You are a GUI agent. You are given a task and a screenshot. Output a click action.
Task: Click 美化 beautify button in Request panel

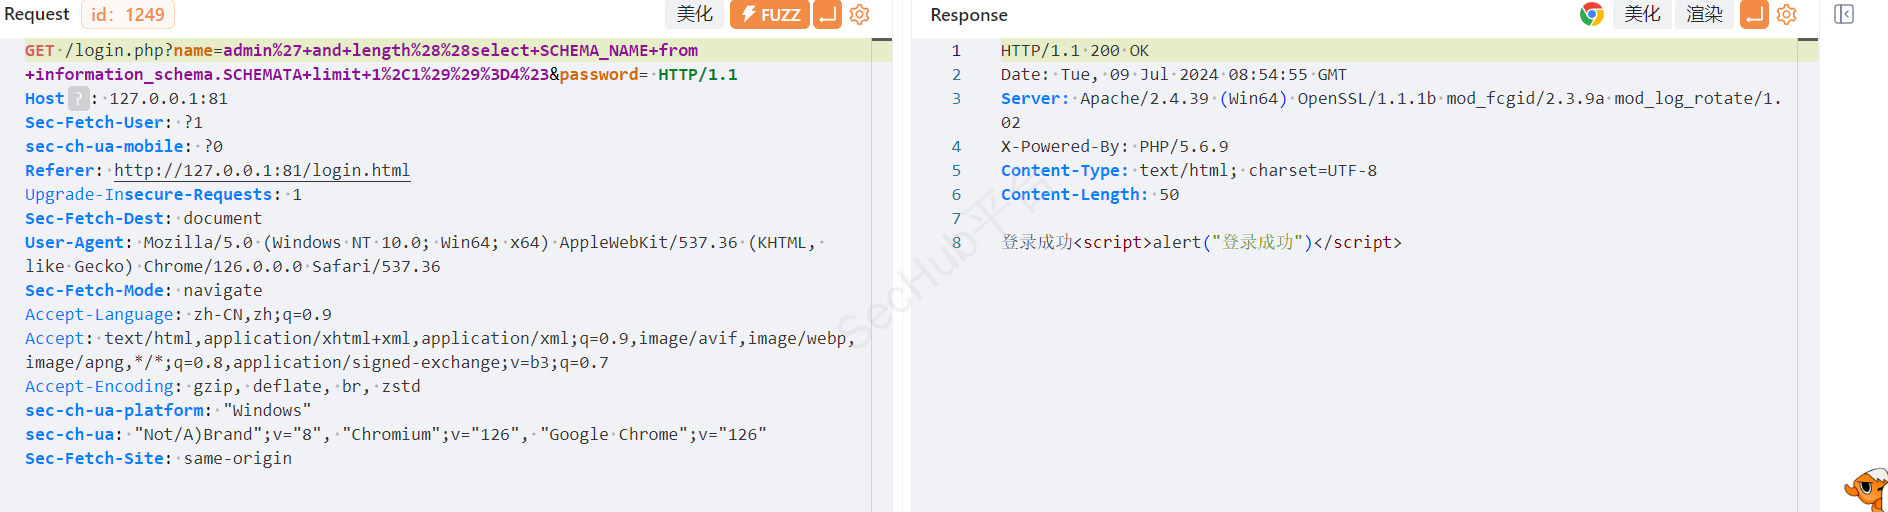(x=694, y=15)
